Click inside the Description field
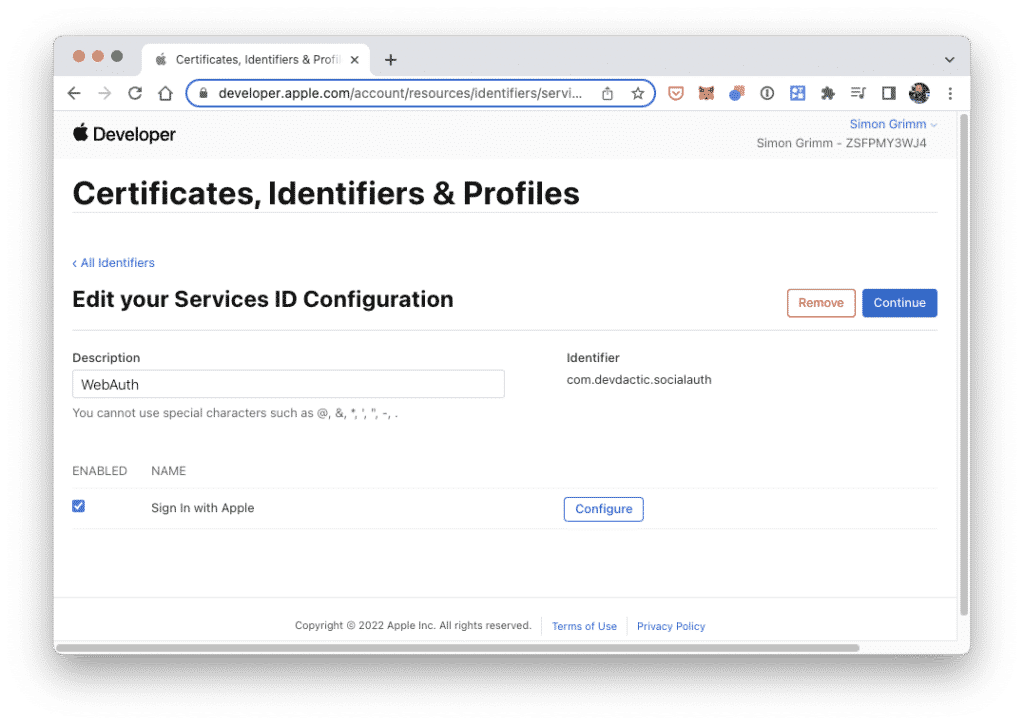Viewport: 1024px width, 725px height. pyautogui.click(x=288, y=383)
